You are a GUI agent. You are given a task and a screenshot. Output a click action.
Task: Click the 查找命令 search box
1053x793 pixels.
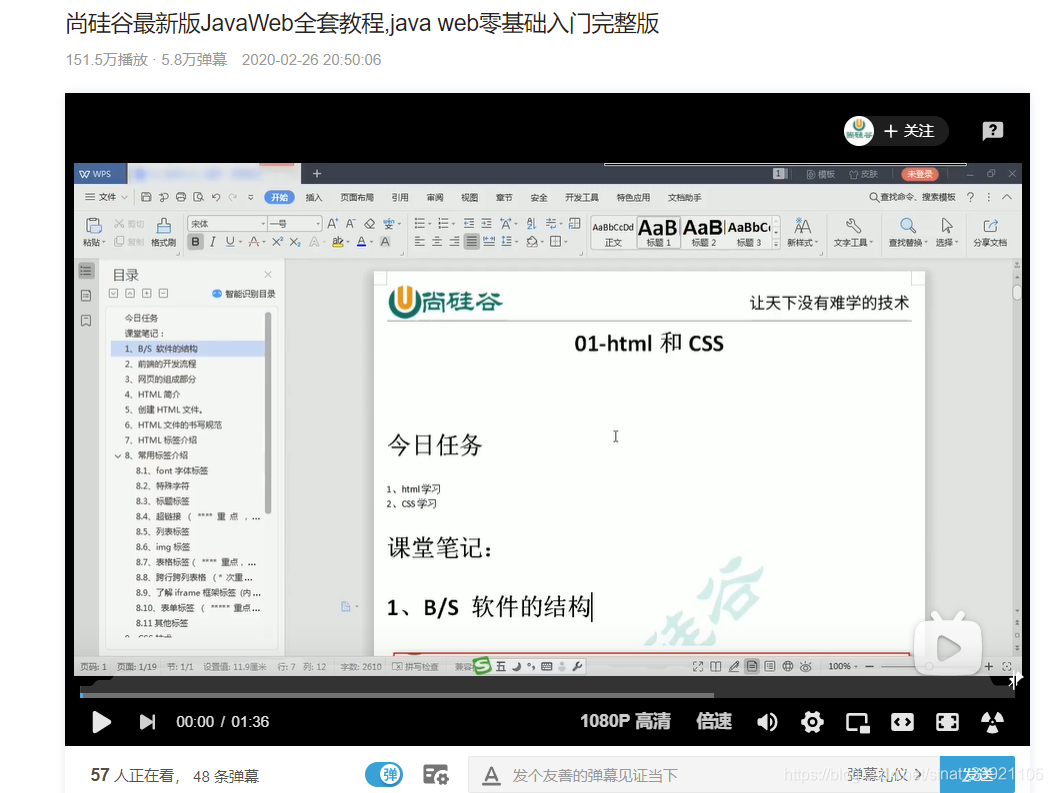(912, 197)
